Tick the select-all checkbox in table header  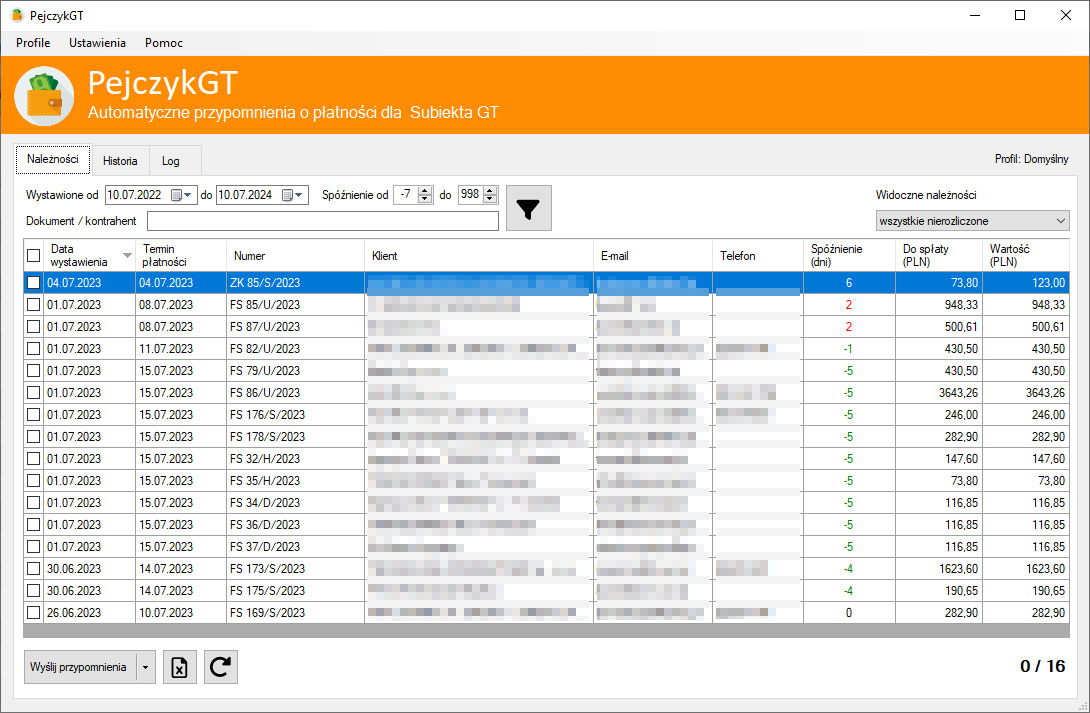(x=33, y=256)
